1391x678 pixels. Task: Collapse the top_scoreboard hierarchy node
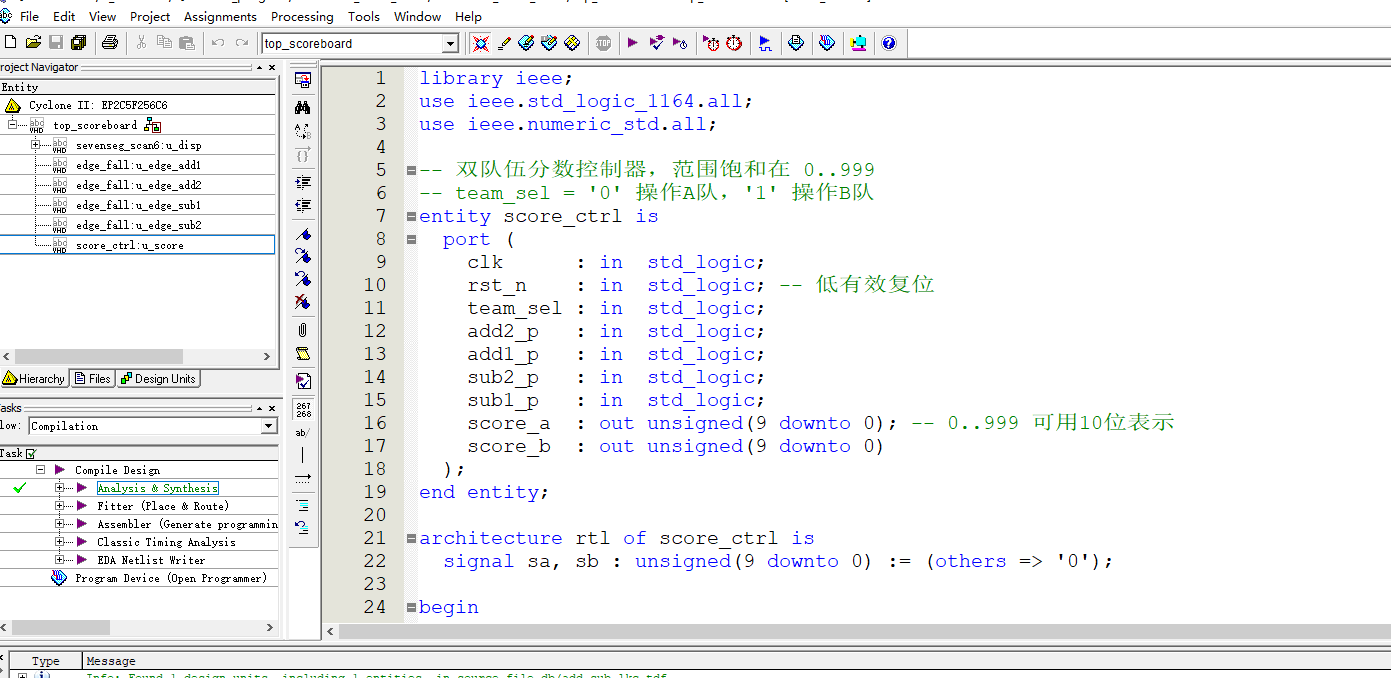click(13, 125)
